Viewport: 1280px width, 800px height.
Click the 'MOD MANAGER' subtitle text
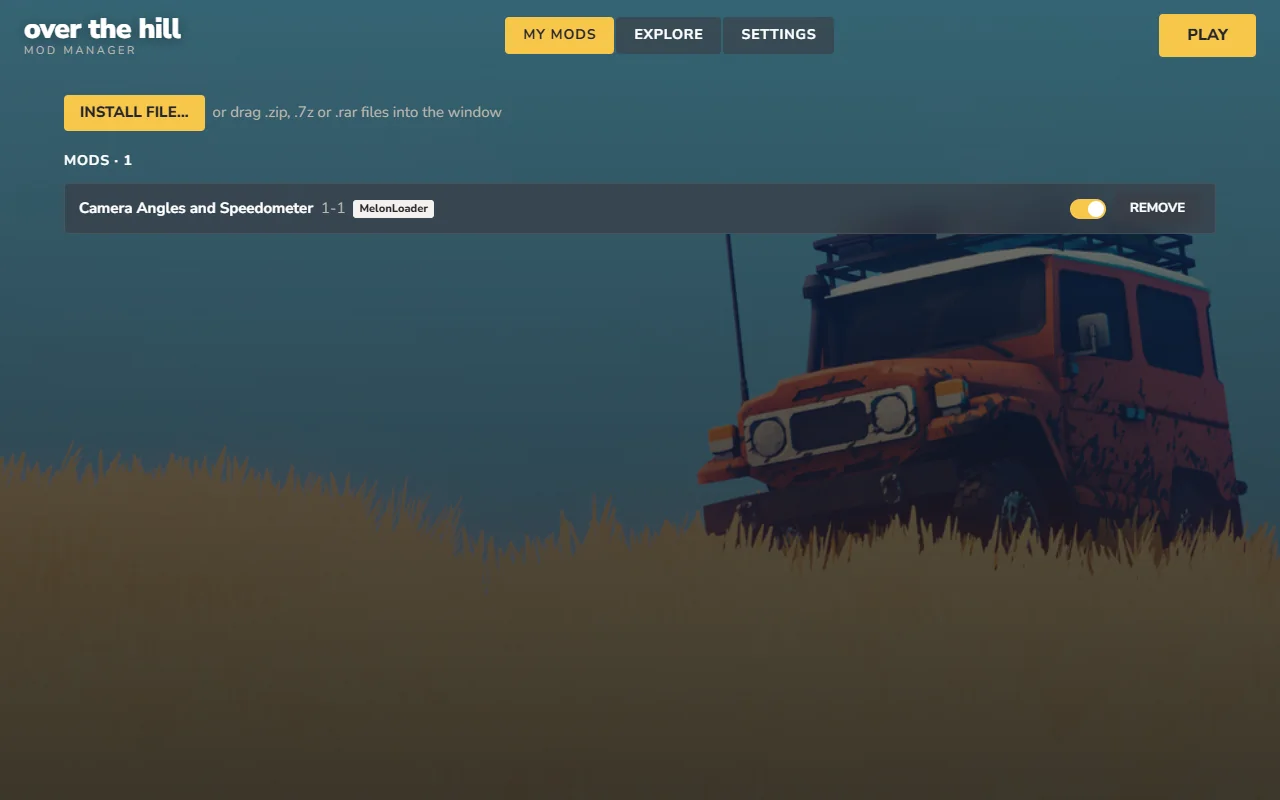click(80, 50)
